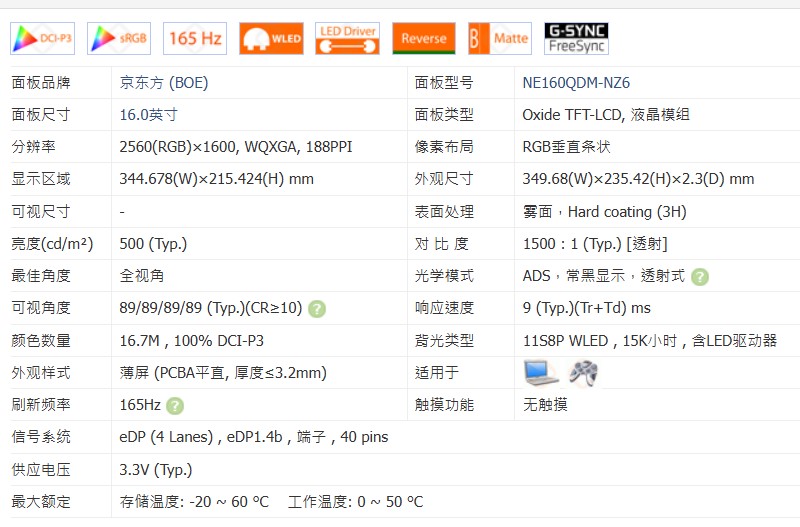
Task: Click the laptop application icon
Action: [x=541, y=373]
